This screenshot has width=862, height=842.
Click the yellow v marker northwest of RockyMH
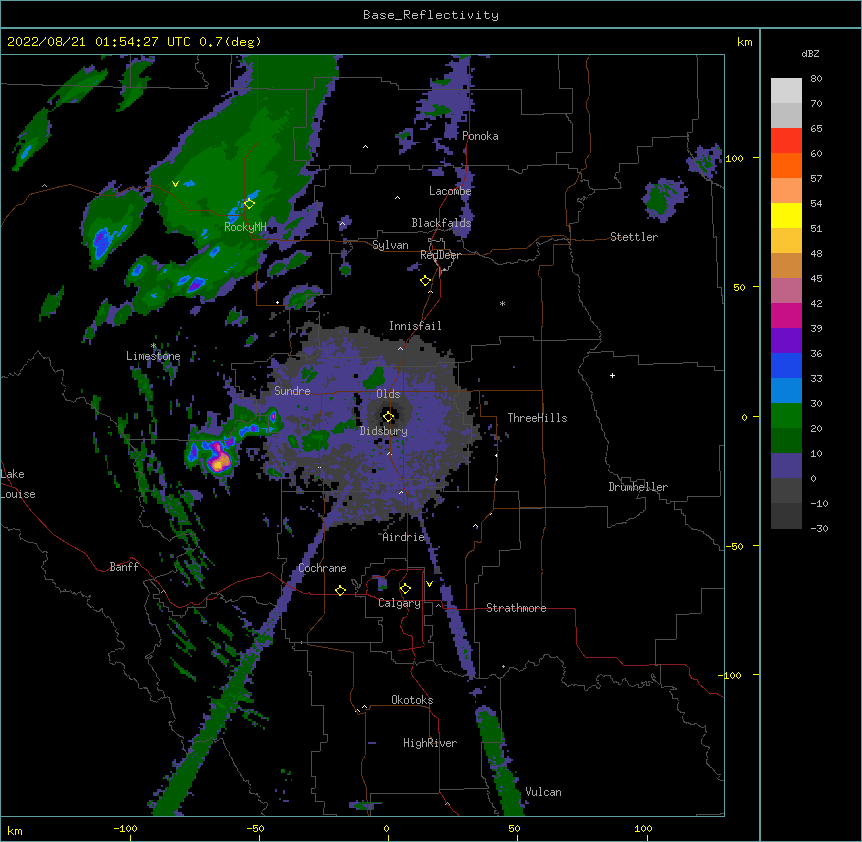pyautogui.click(x=175, y=184)
